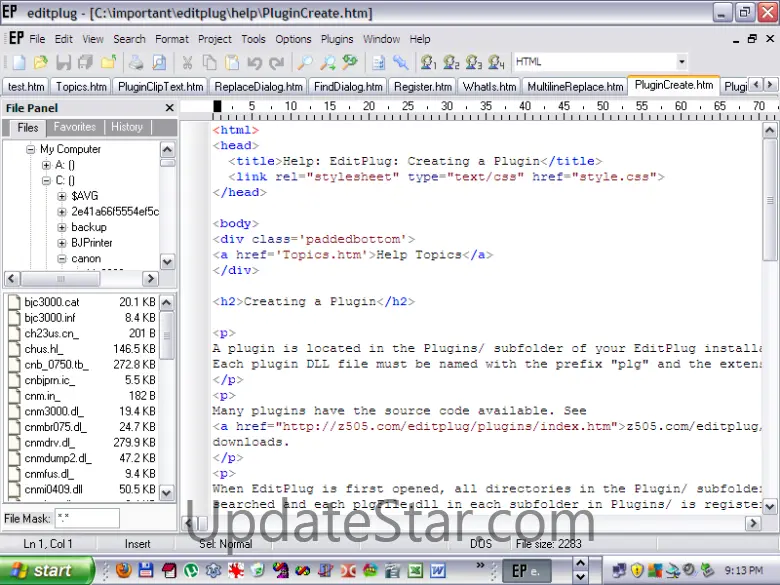Screen dimensions: 780x585
Task: Expand the $AVG folder
Action: pyautogui.click(x=62, y=196)
